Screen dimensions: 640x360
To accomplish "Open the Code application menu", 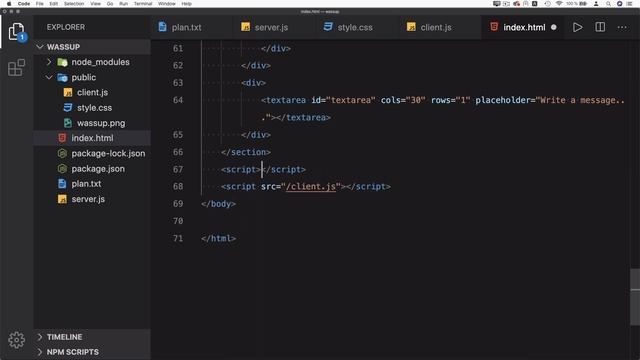I will 24,4.
